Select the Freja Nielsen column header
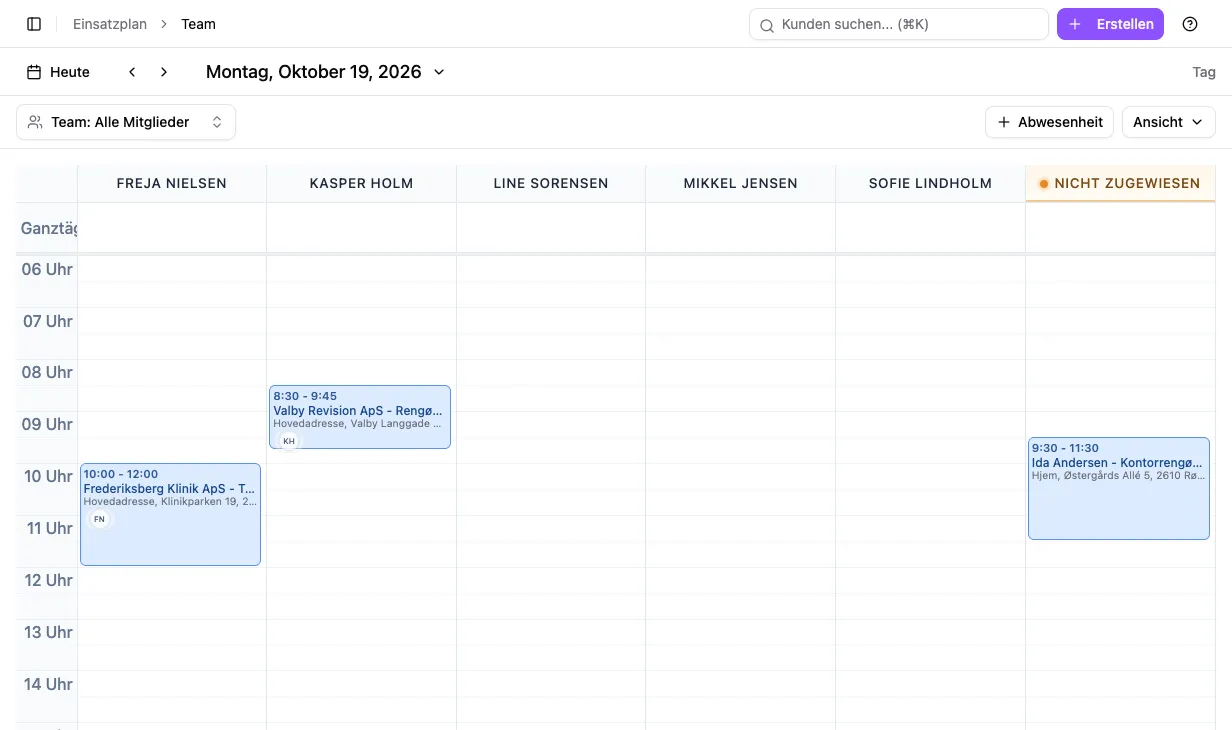The image size is (1232, 730). pyautogui.click(x=172, y=184)
